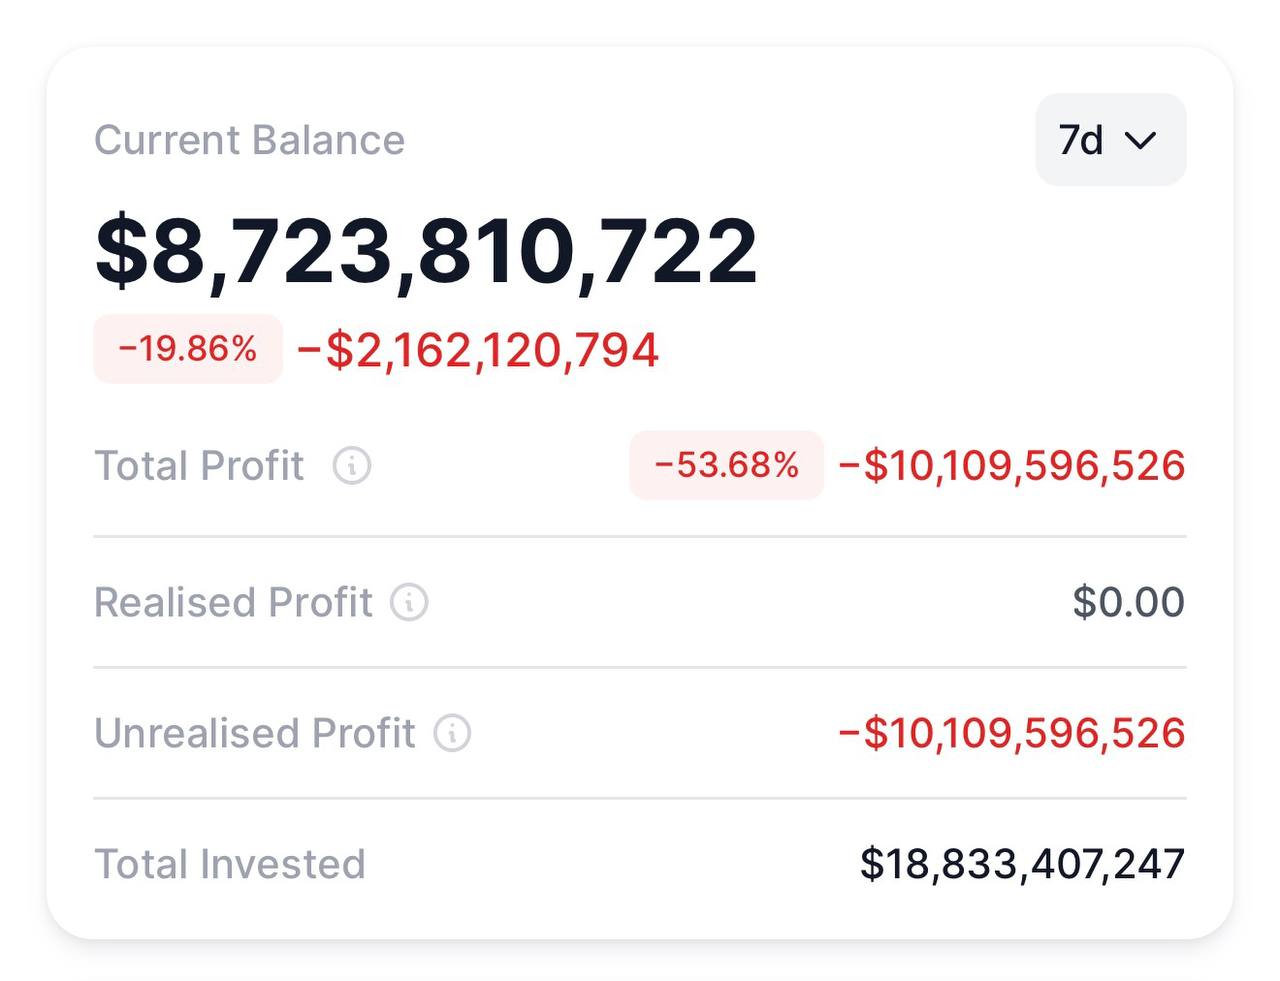This screenshot has width=1280, height=981.
Task: Open the Total Profit info icon
Action: (352, 466)
